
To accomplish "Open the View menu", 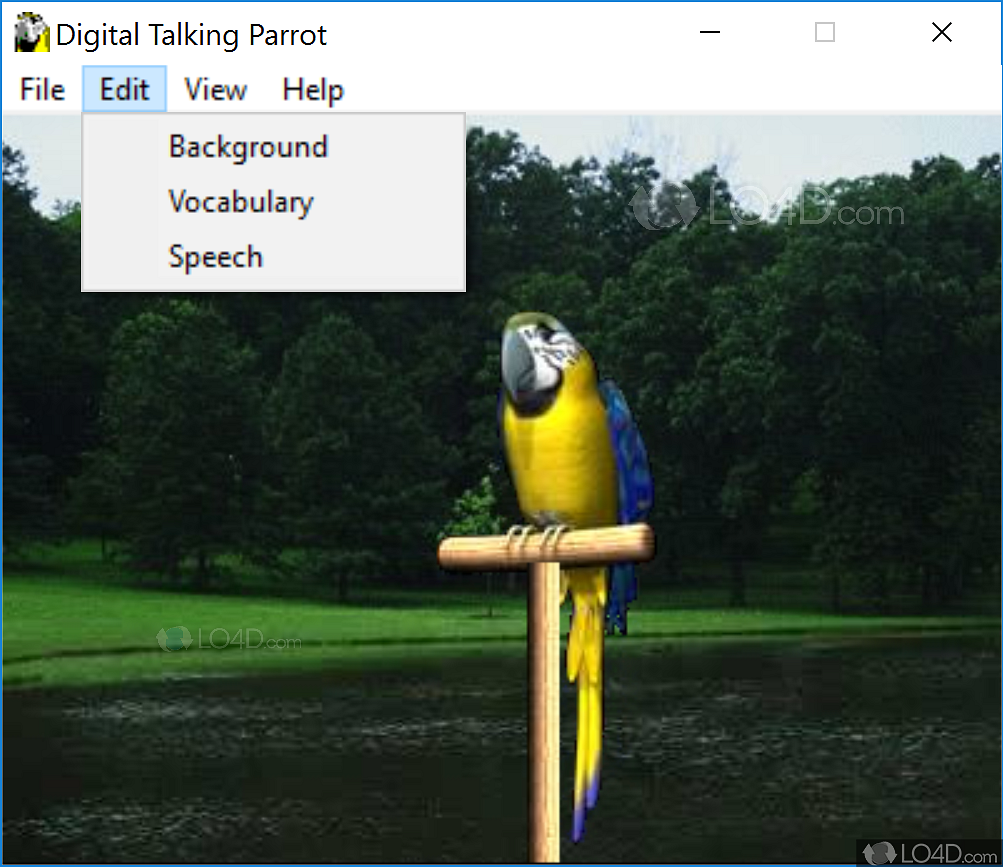I will click(x=215, y=90).
